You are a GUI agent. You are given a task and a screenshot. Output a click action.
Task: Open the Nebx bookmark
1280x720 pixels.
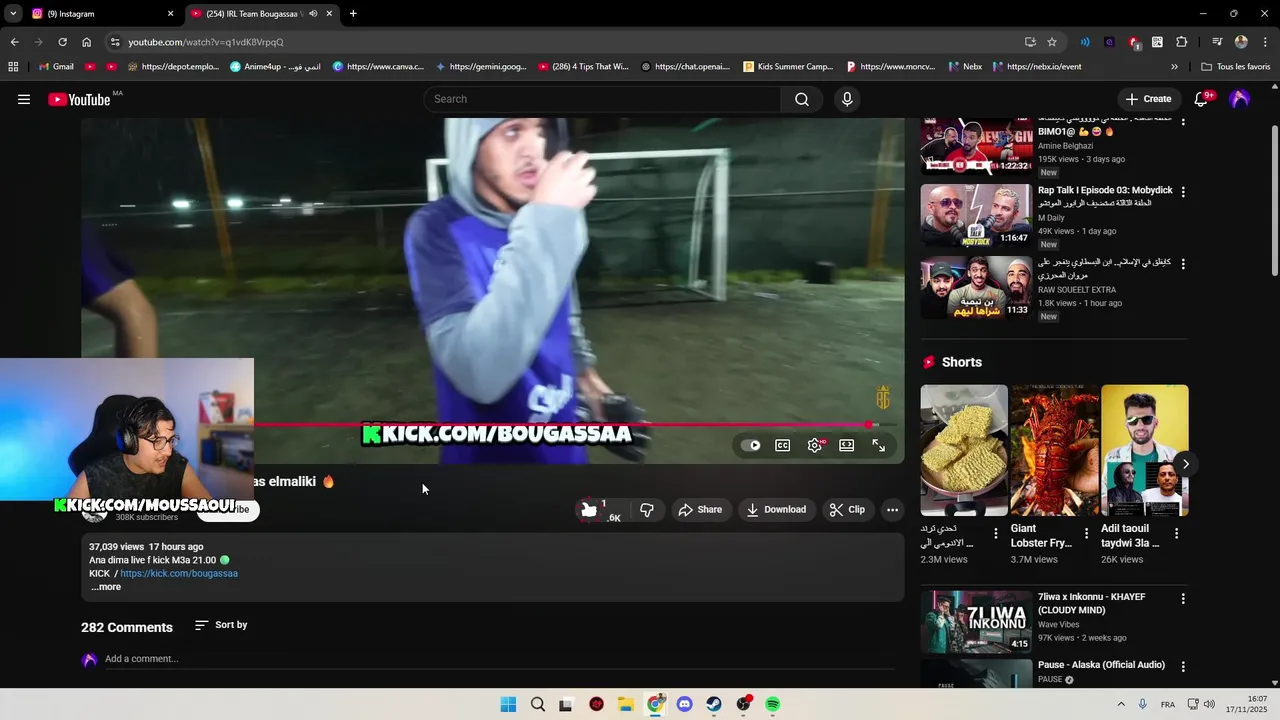click(x=965, y=67)
